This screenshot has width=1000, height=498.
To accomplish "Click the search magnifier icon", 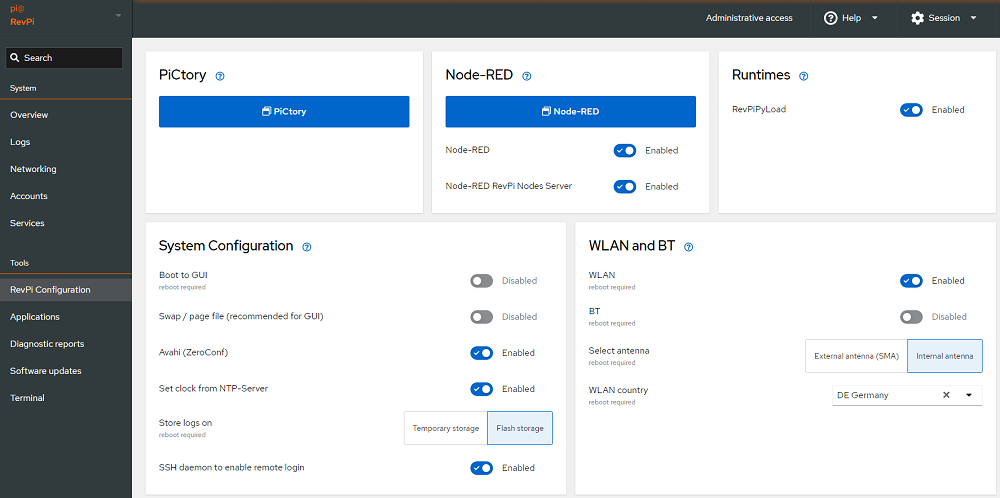I will (x=15, y=58).
